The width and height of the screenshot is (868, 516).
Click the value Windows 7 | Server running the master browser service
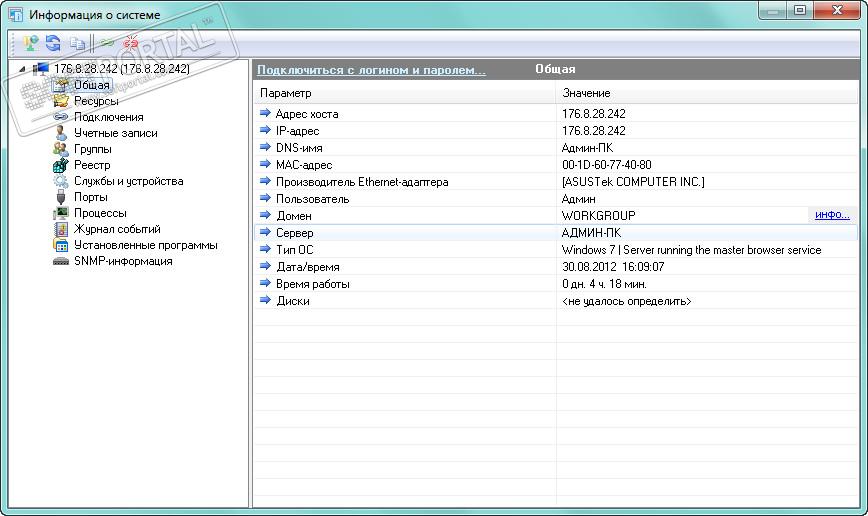[x=691, y=250]
